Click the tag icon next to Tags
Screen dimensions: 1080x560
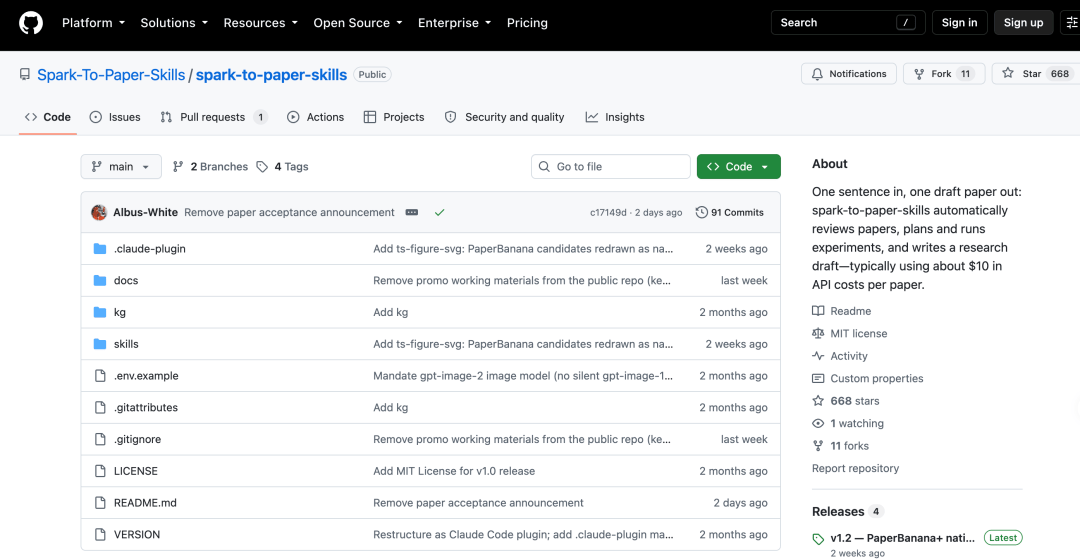pos(262,167)
